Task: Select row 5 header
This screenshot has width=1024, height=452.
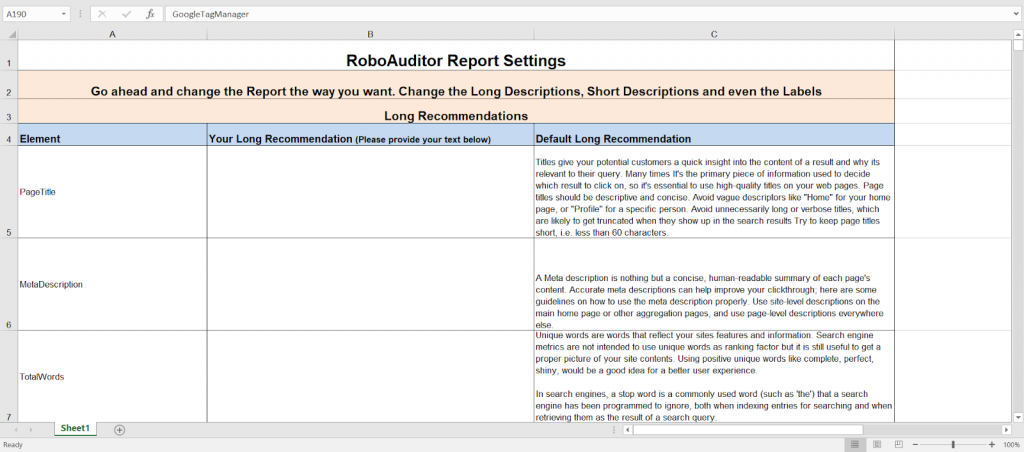Action: 8,191
